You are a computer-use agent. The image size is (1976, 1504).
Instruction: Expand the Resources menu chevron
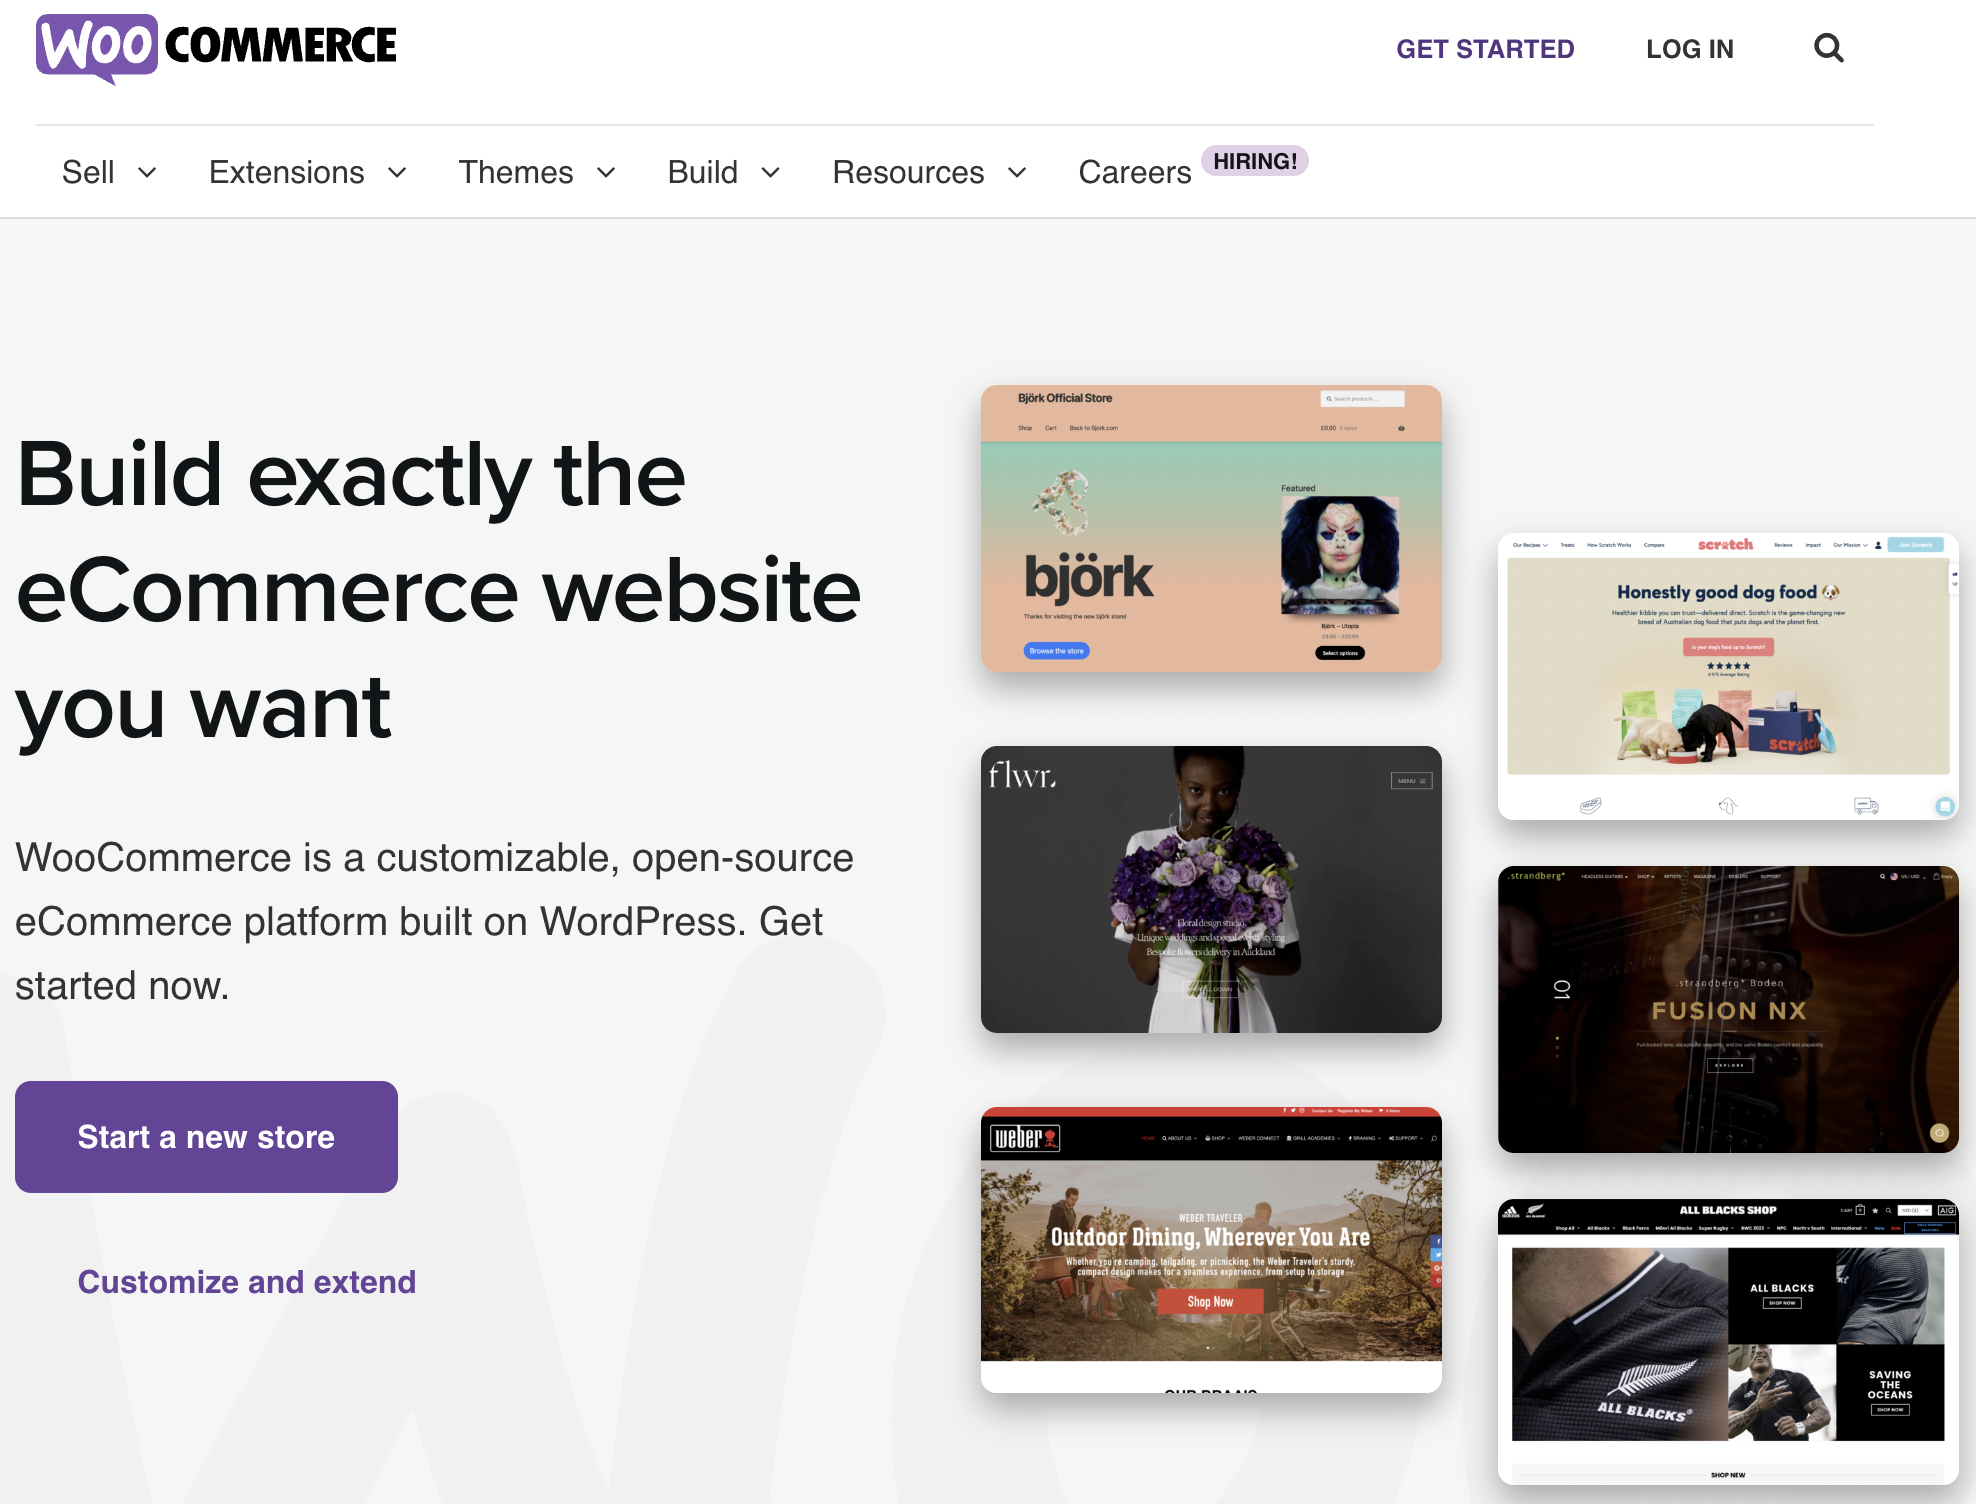pos(1017,172)
